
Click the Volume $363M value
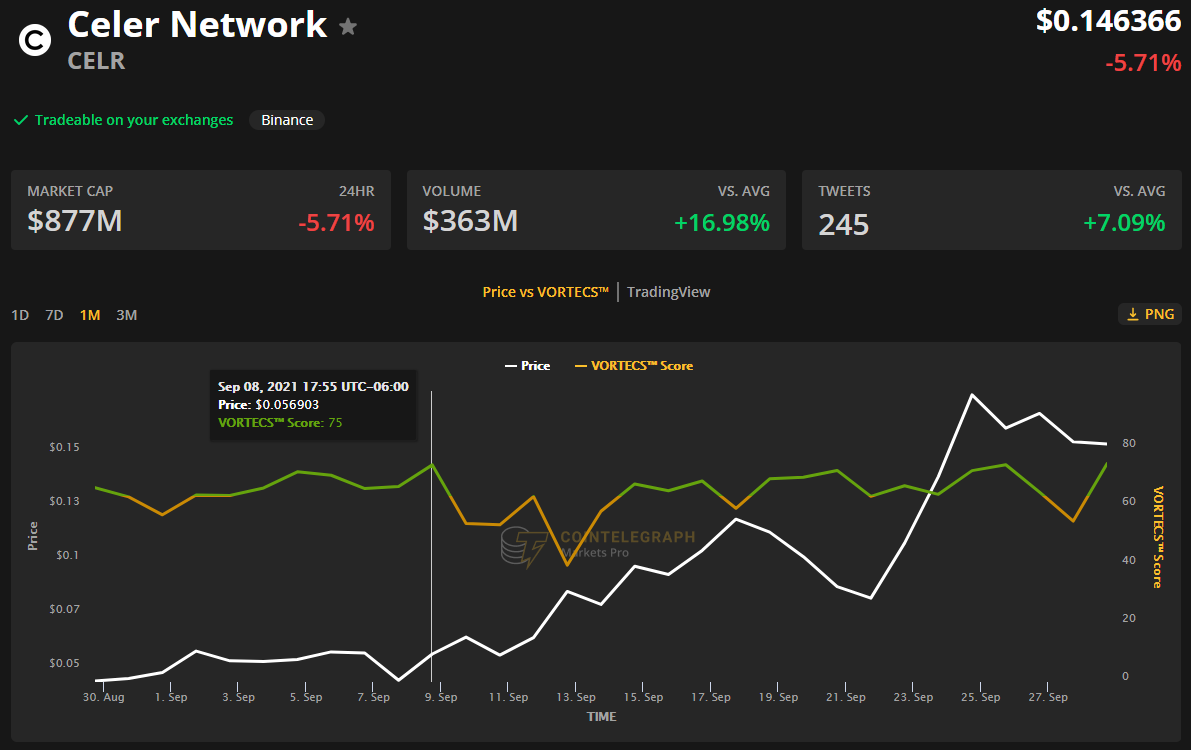pyautogui.click(x=470, y=221)
